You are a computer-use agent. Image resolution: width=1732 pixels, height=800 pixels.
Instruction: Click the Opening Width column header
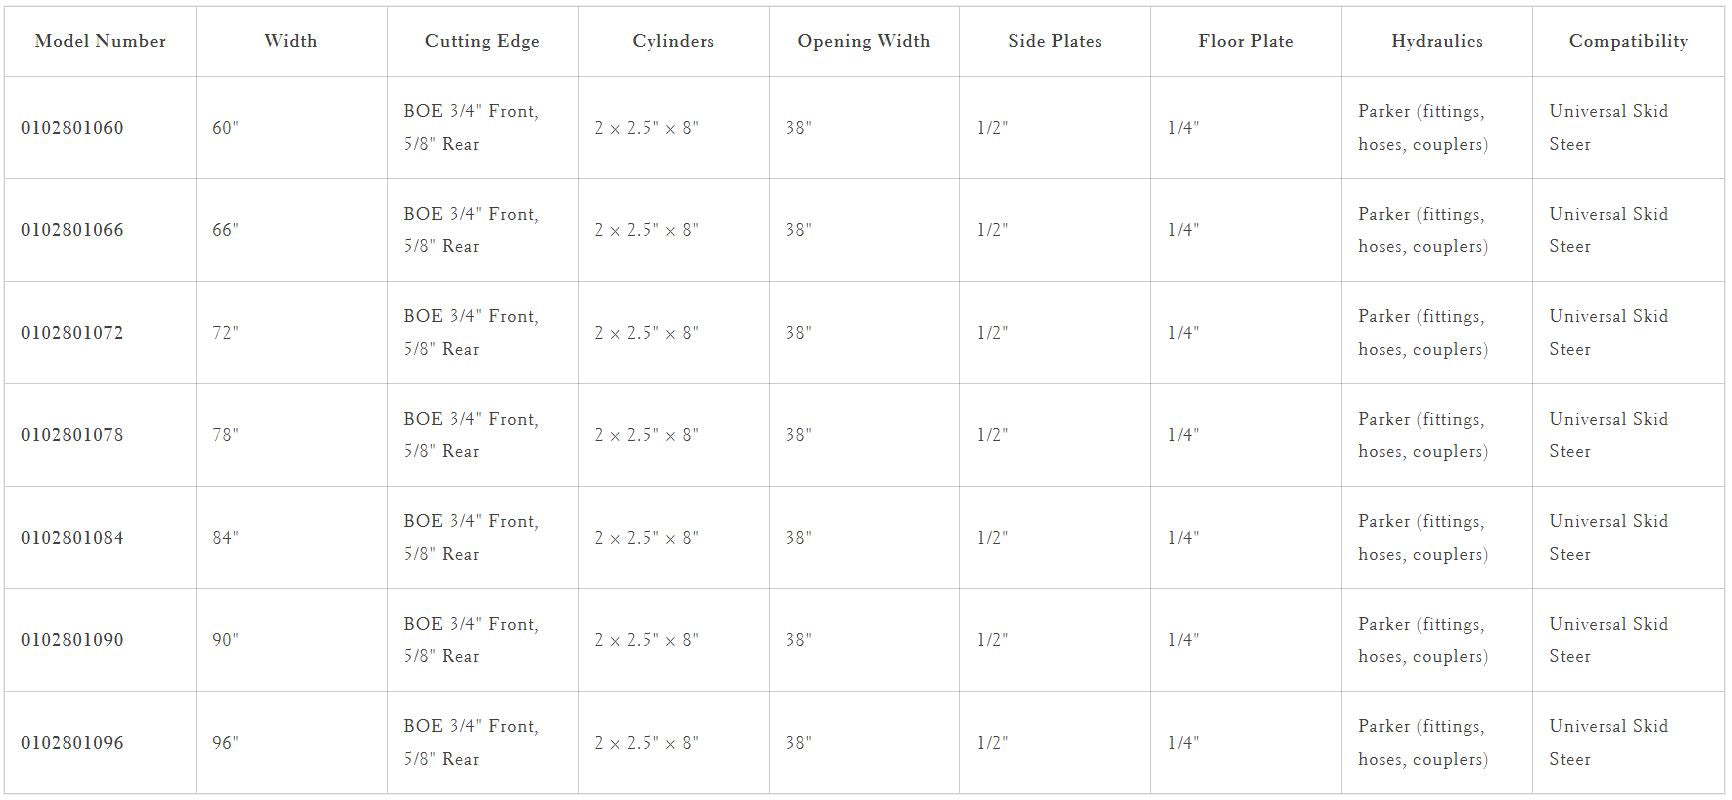click(x=864, y=41)
